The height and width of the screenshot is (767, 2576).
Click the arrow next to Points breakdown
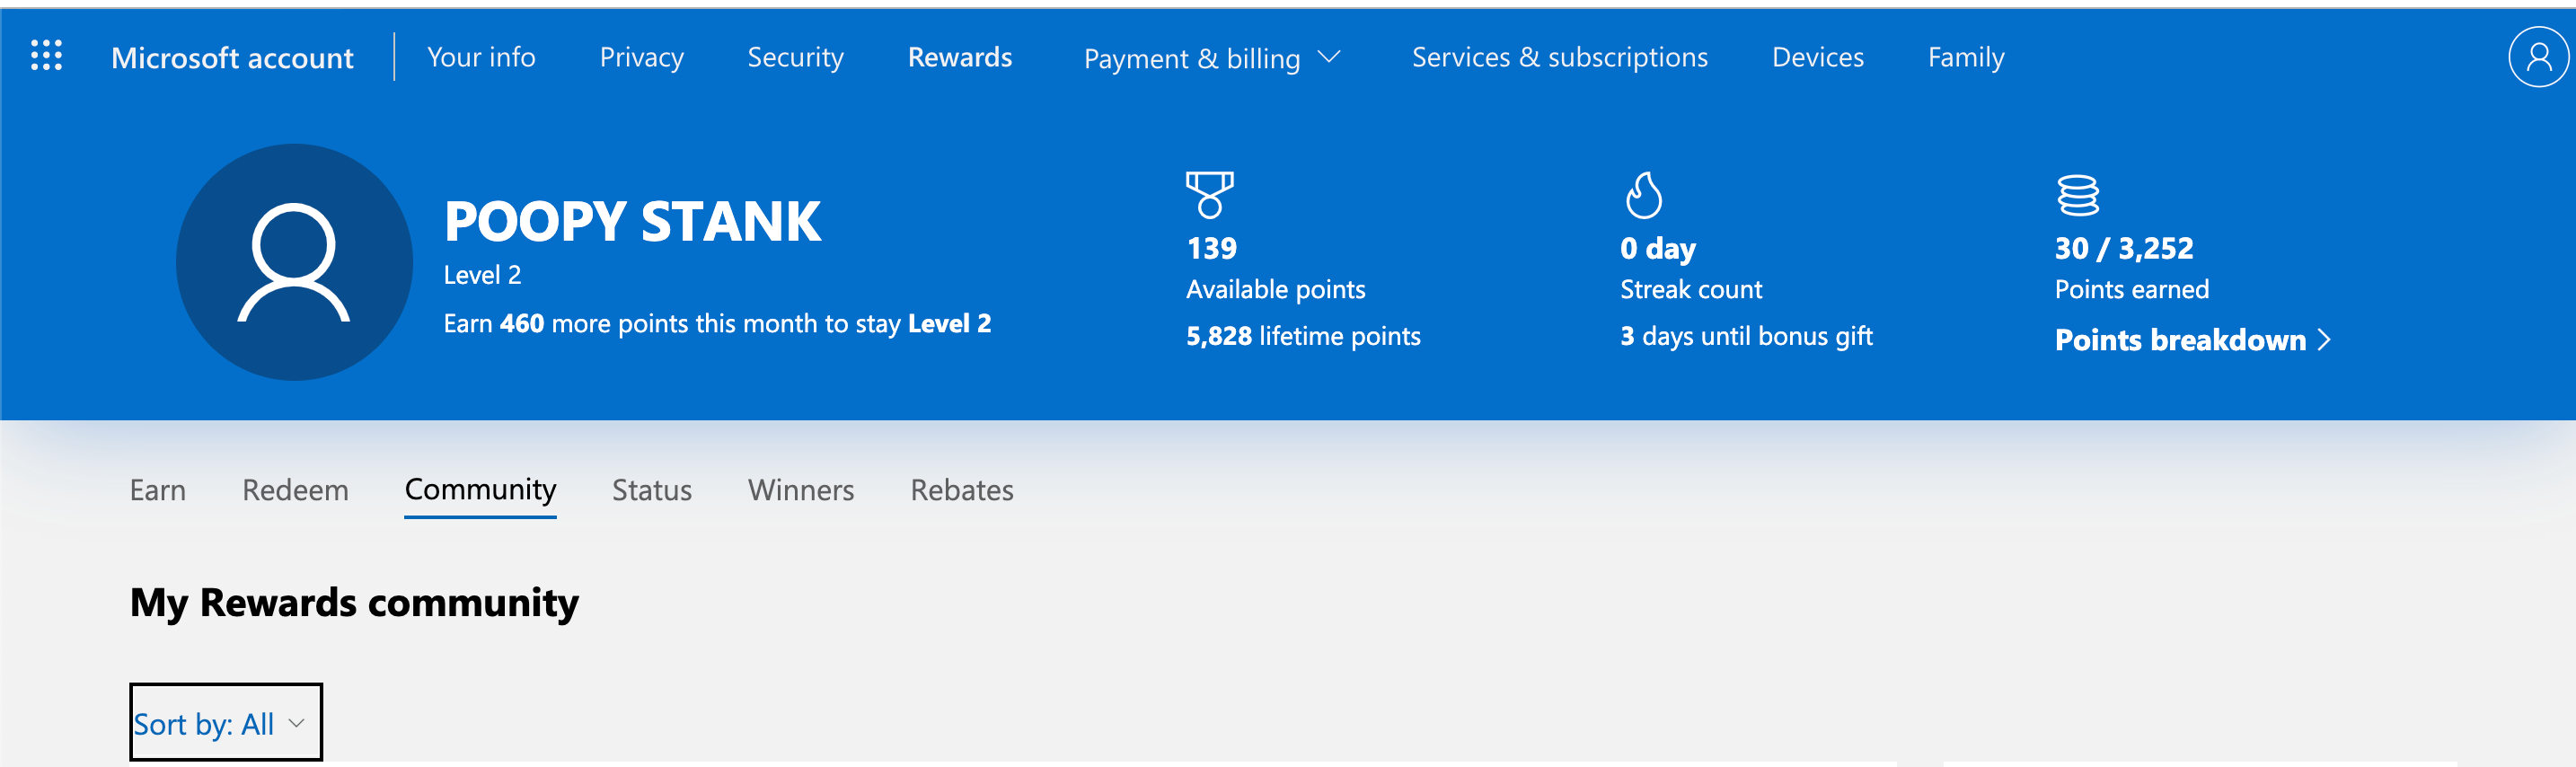(x=2324, y=341)
